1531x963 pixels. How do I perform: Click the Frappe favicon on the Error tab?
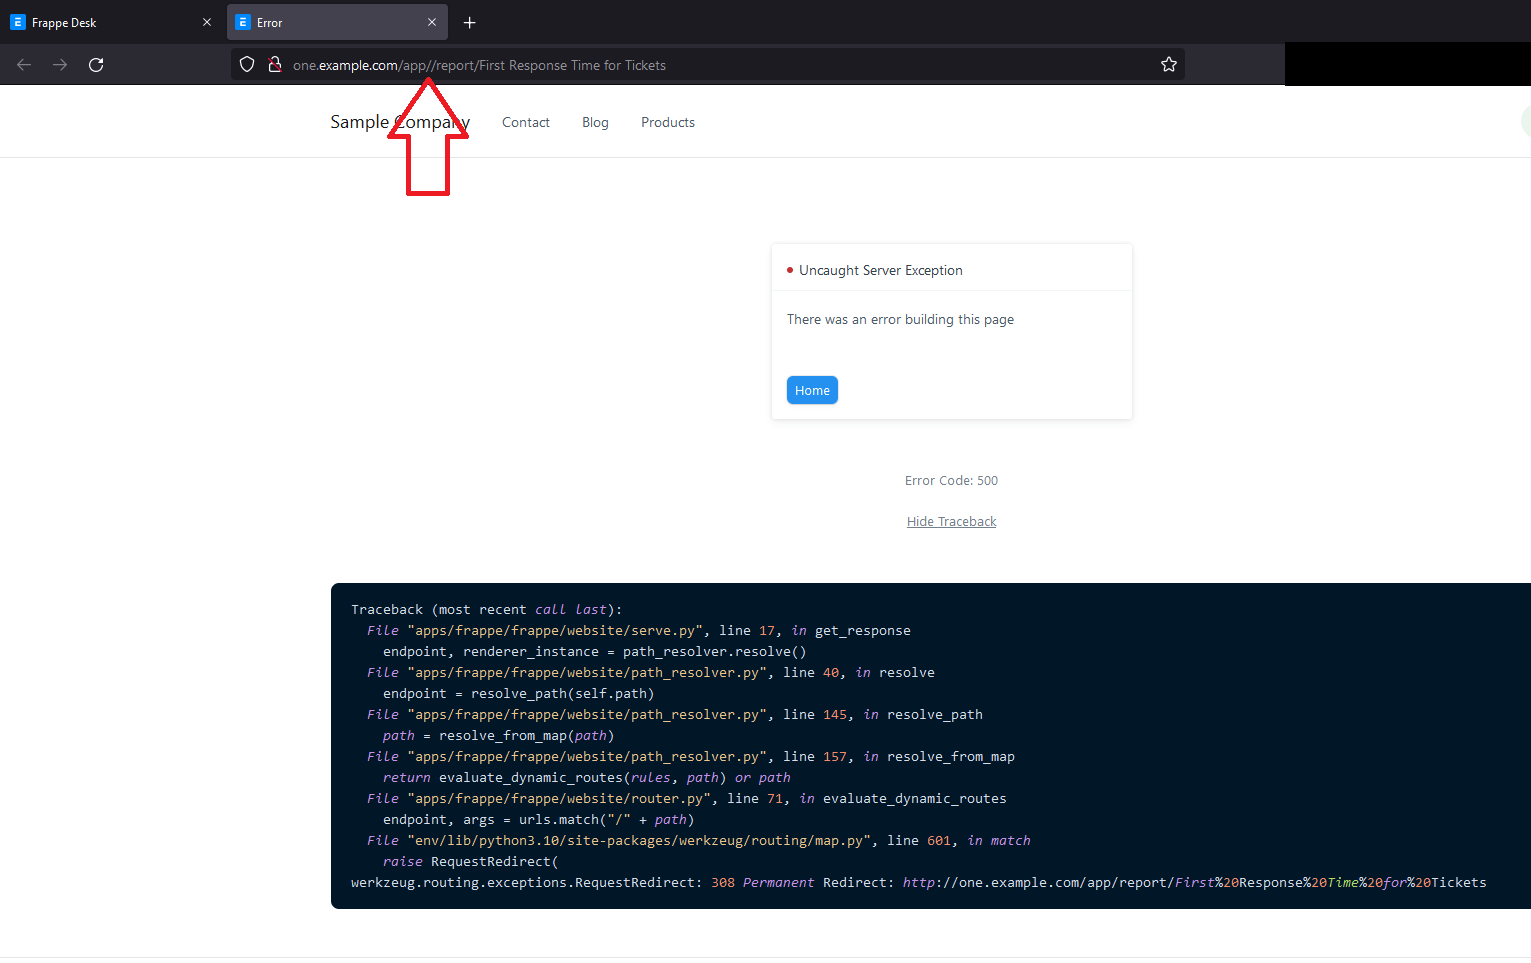242,21
